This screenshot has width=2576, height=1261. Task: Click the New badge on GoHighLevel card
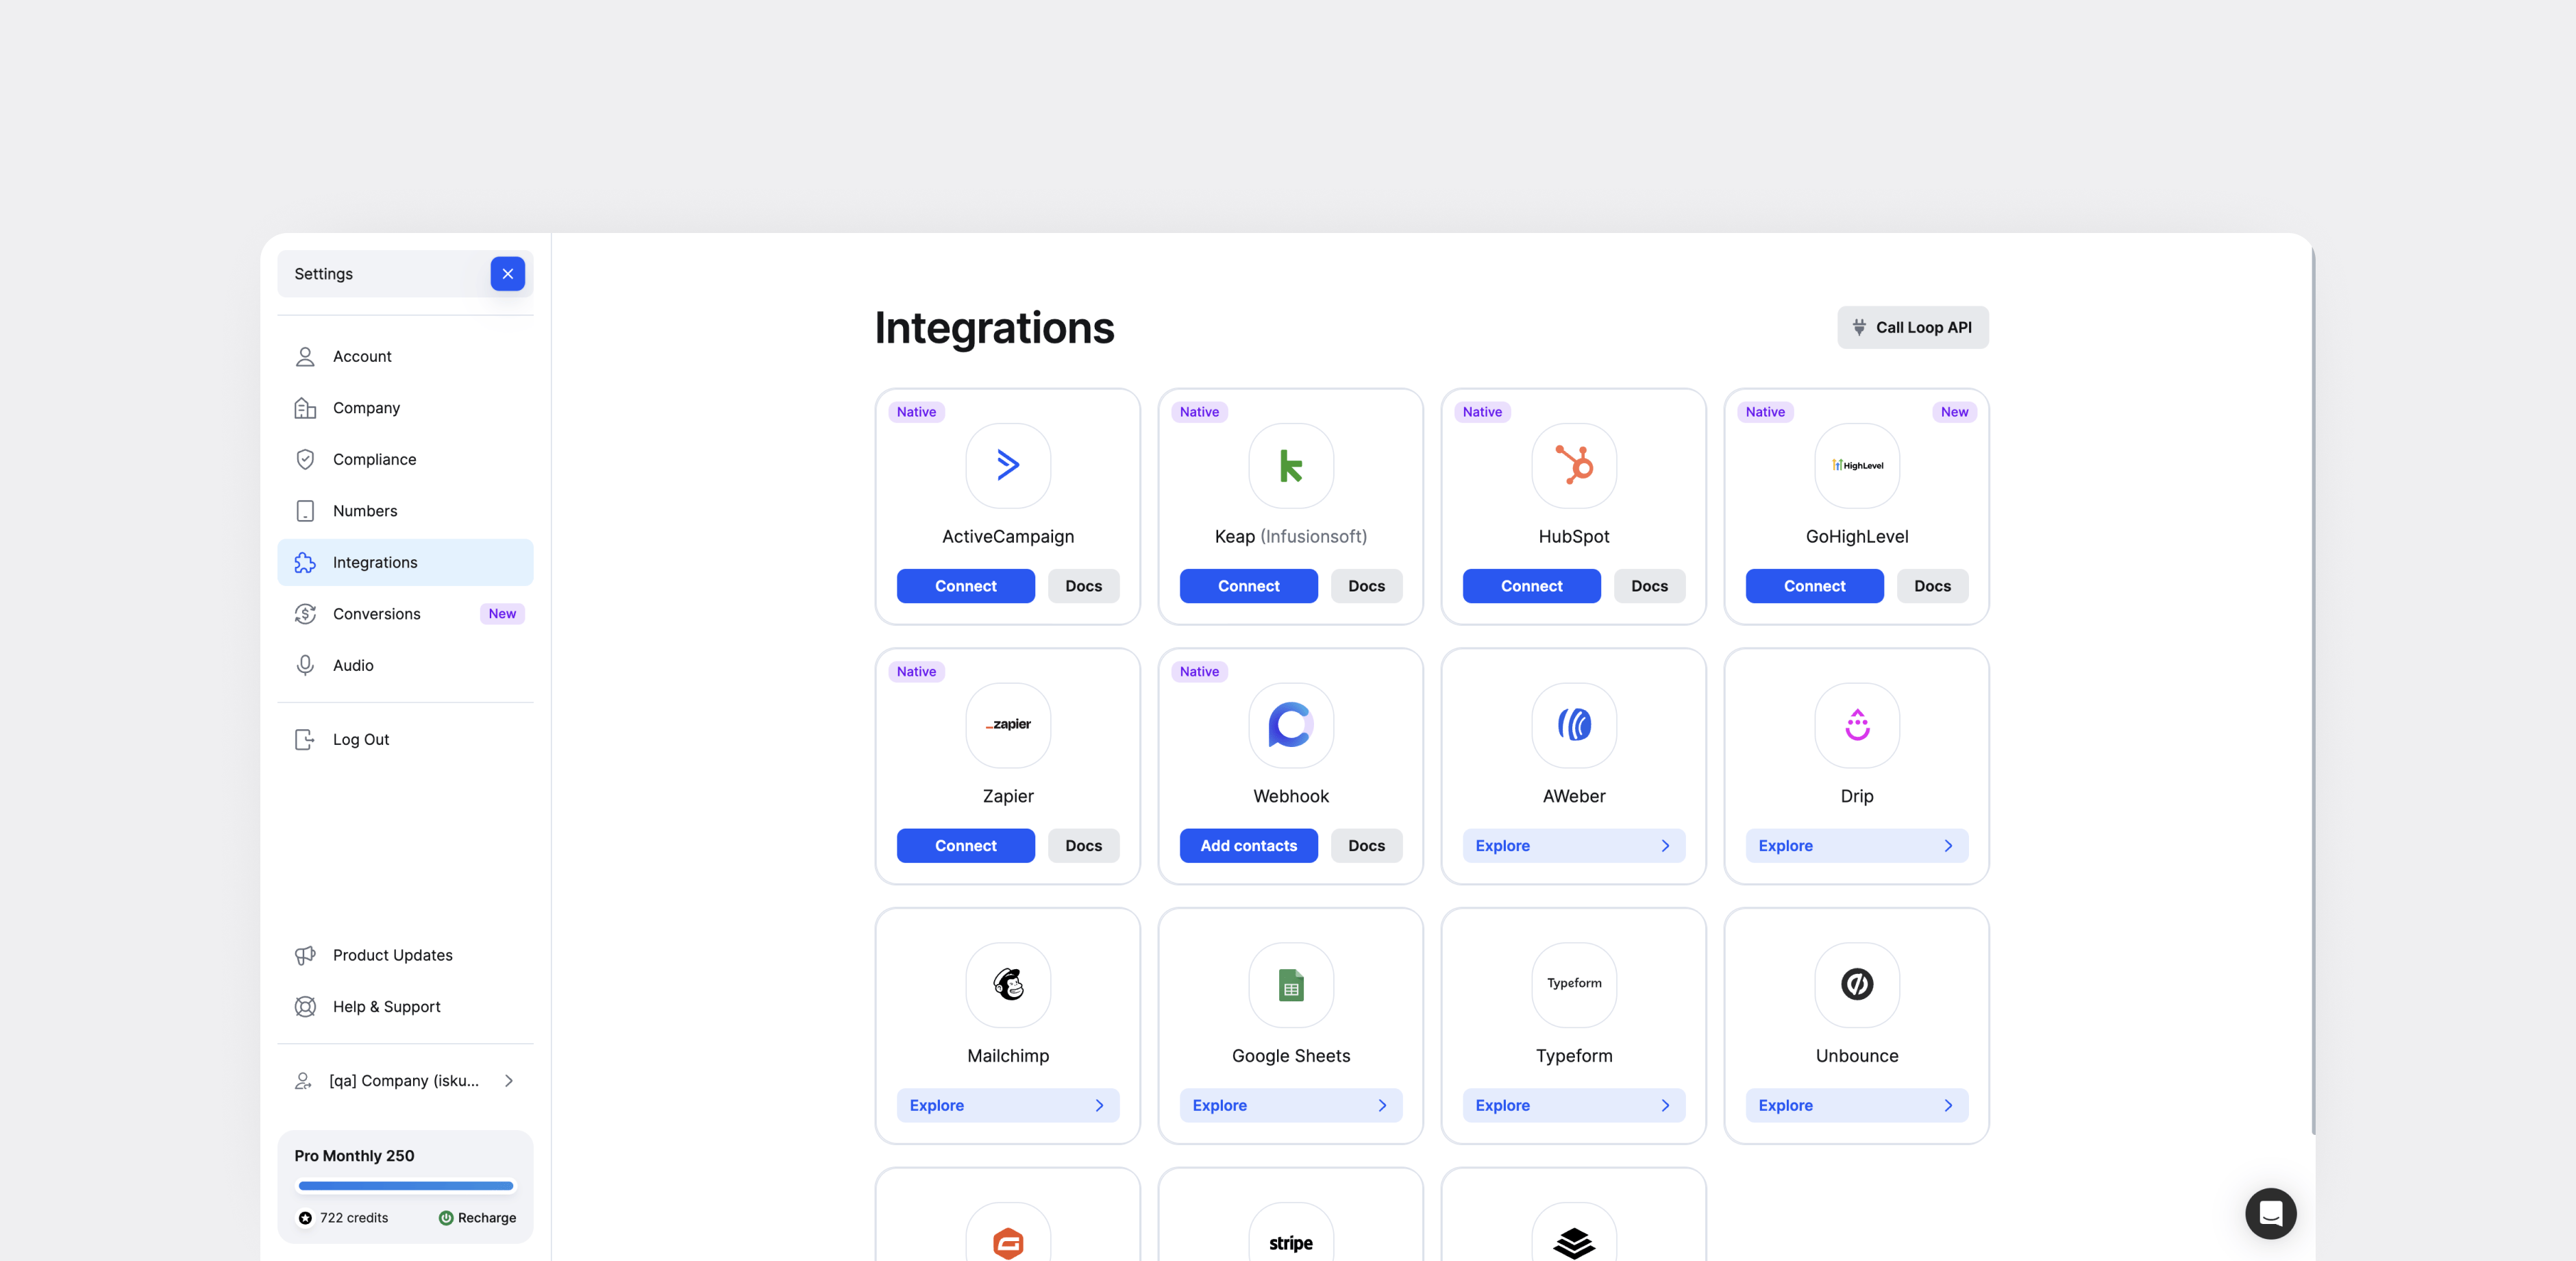point(1954,412)
